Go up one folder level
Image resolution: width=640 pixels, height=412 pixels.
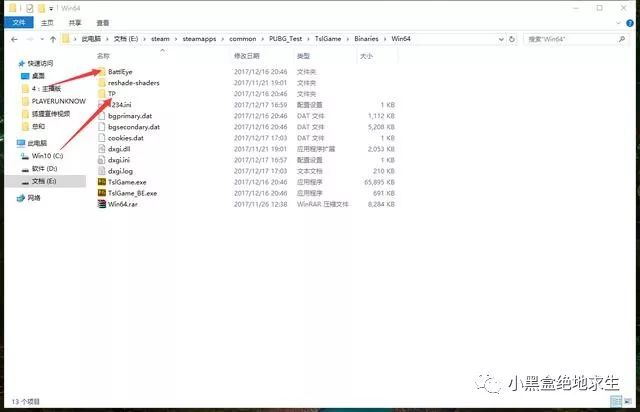click(x=53, y=39)
